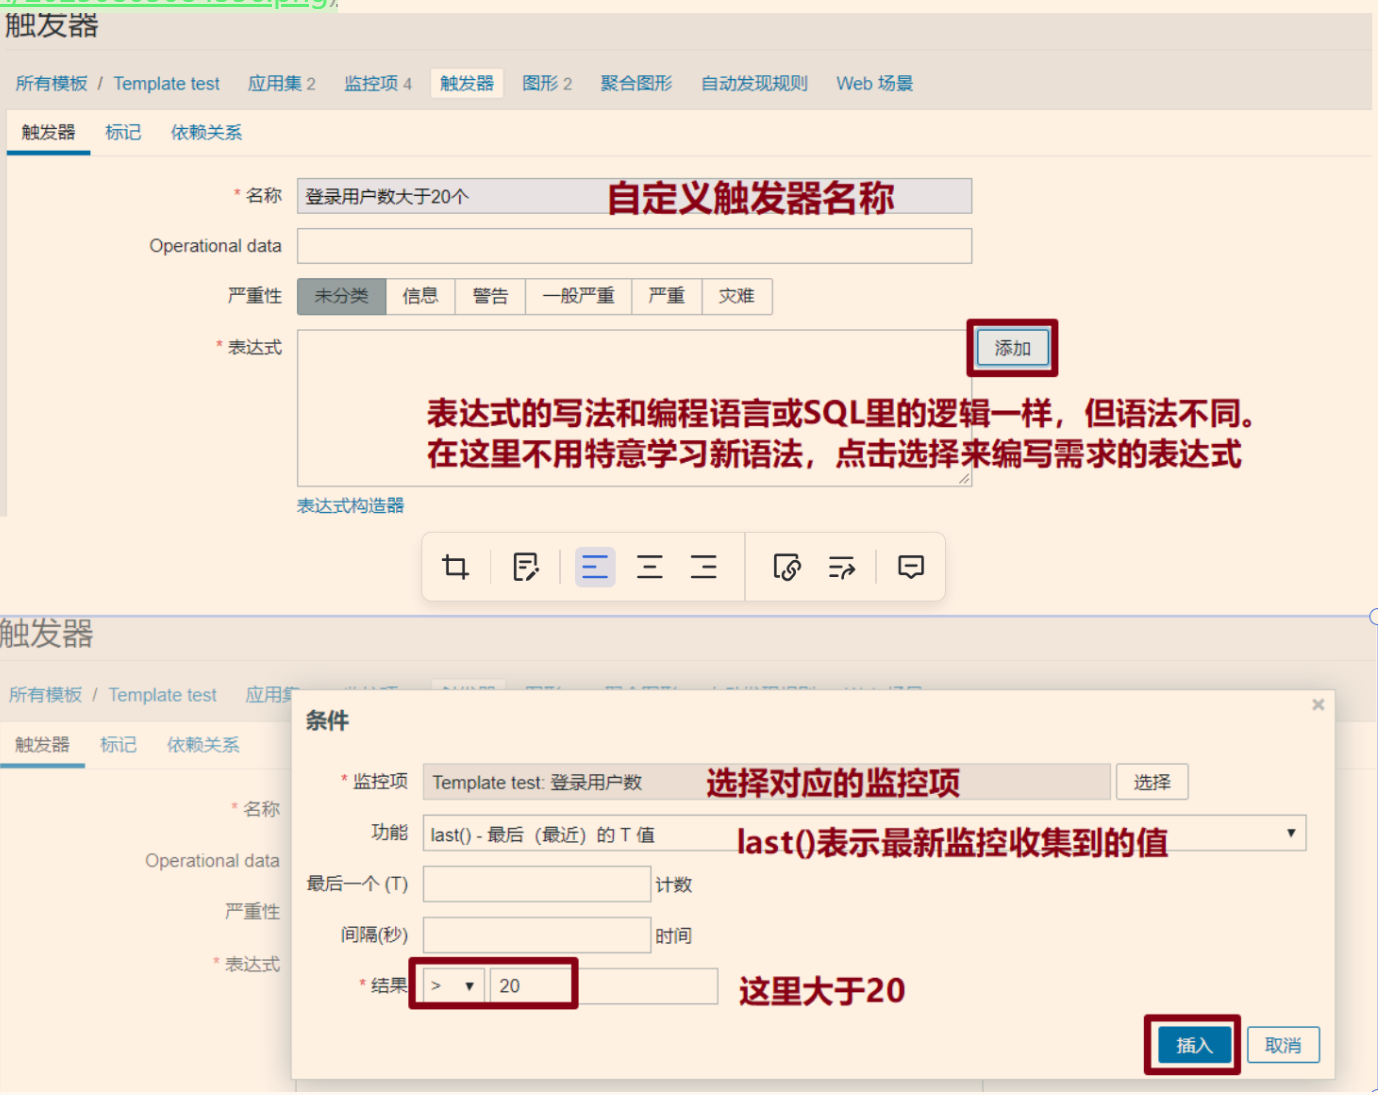Screen dimensions: 1378x1095
Task: Open the 触发器 navigation item in the top bar
Action: [467, 83]
